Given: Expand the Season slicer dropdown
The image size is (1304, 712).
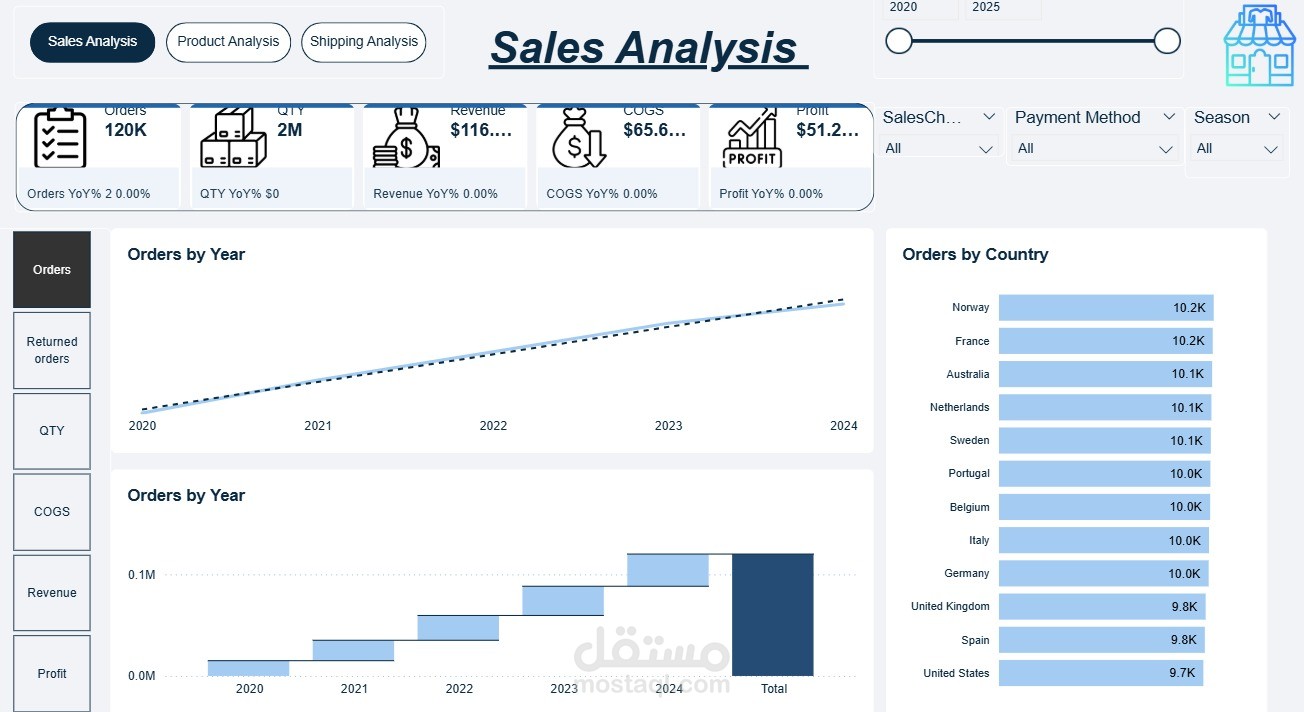Looking at the screenshot, I should 1274,117.
